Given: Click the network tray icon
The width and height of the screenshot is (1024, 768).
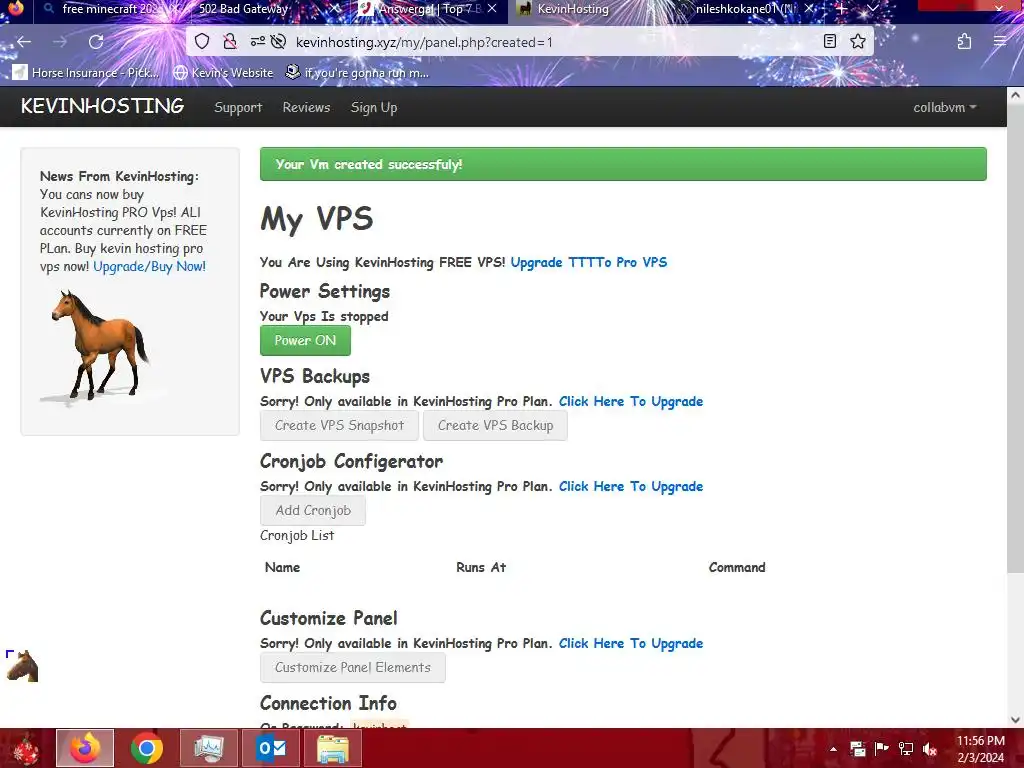Looking at the screenshot, I should click(x=906, y=748).
